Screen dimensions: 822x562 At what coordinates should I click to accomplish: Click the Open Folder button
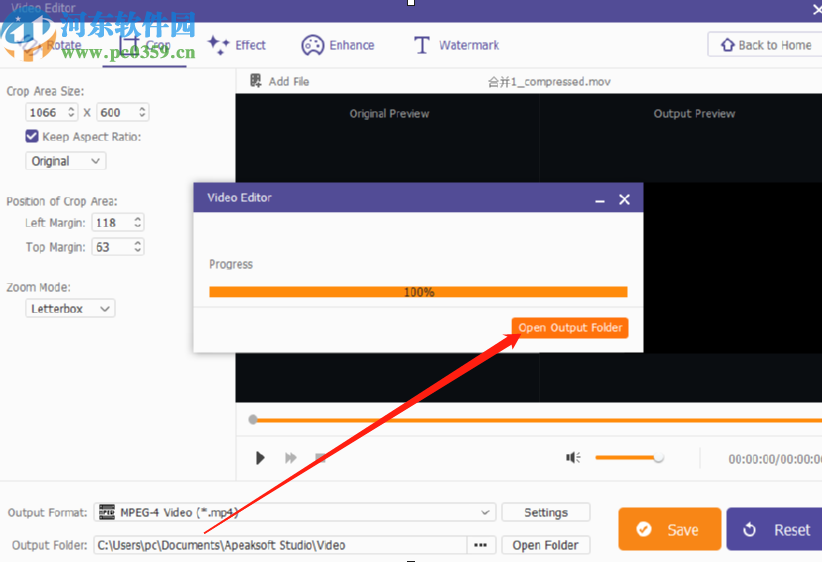[546, 545]
